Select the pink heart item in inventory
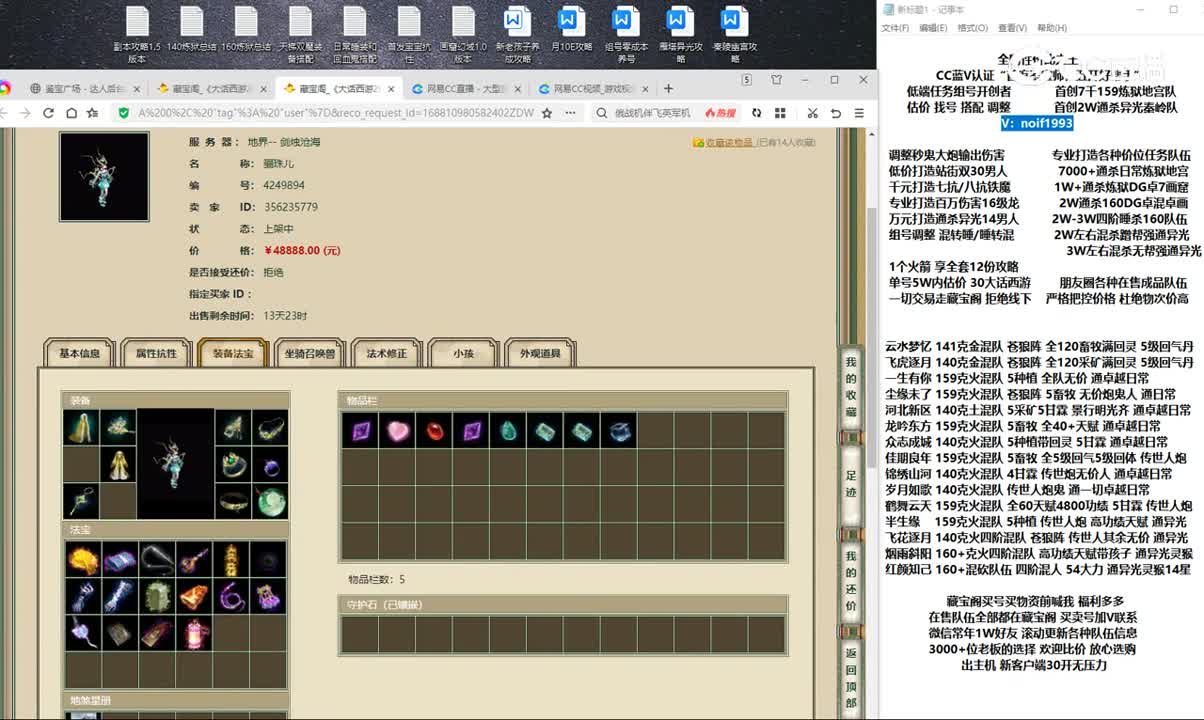The image size is (1204, 720). [397, 431]
